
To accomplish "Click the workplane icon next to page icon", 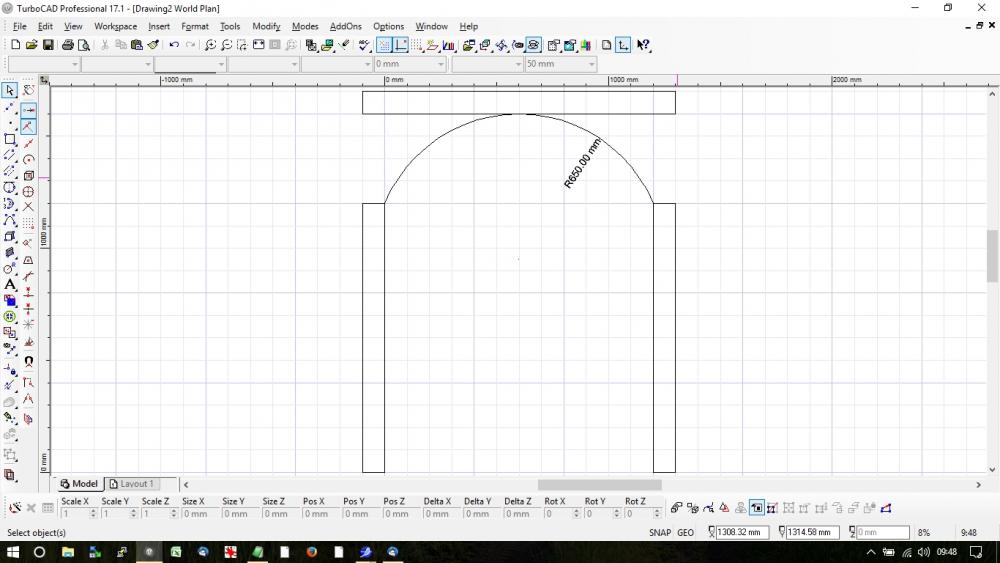I will coord(623,45).
